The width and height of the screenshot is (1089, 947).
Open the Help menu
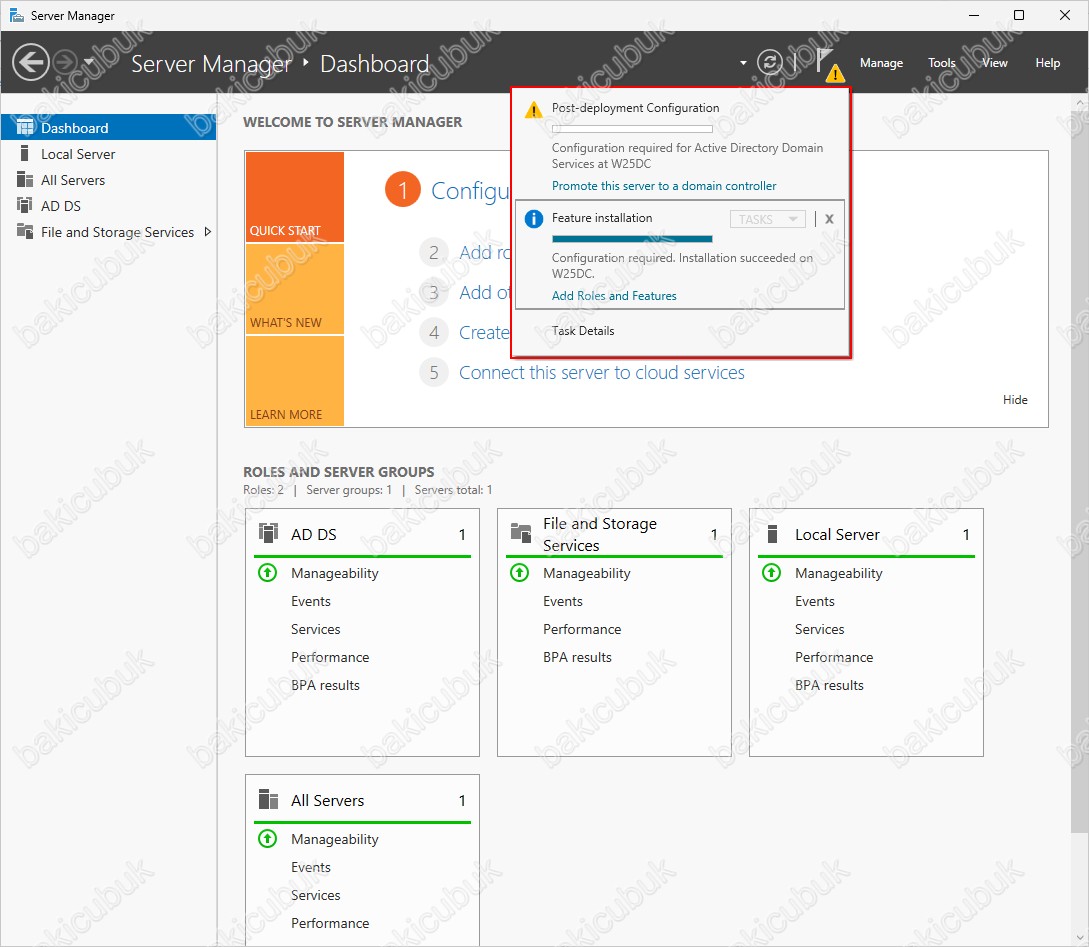[x=1047, y=62]
